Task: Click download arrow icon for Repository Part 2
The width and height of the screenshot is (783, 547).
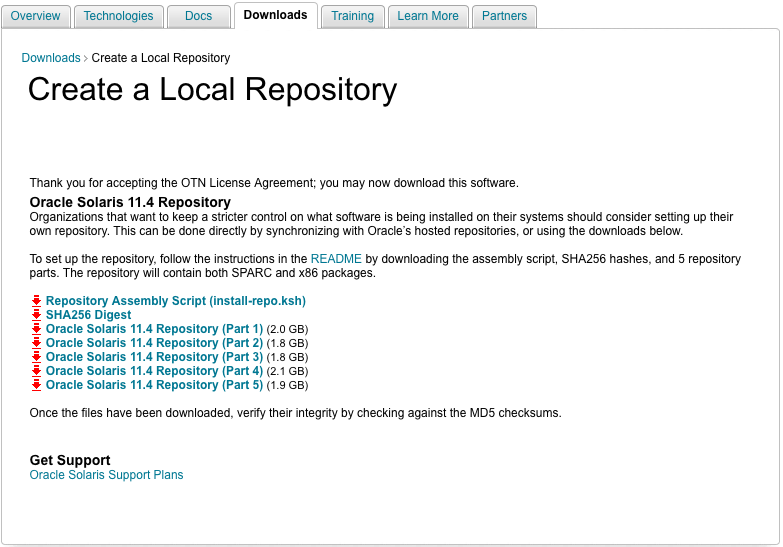Action: pyautogui.click(x=36, y=343)
